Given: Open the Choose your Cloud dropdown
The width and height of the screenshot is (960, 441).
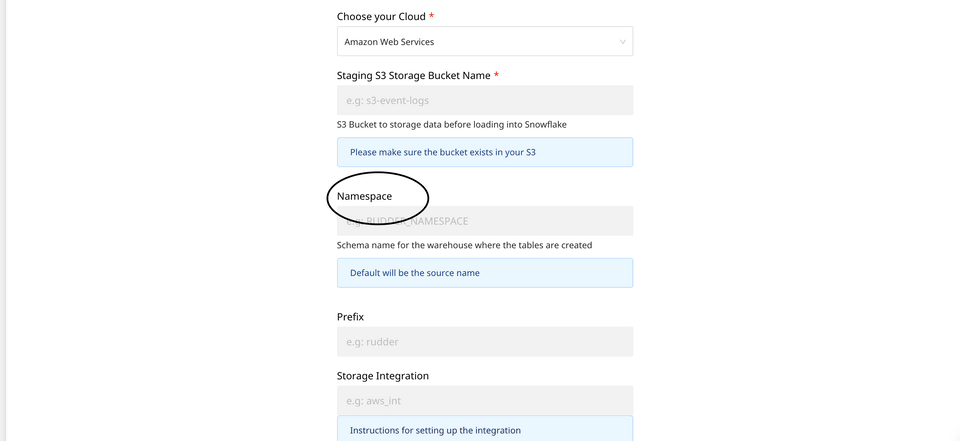Looking at the screenshot, I should (x=484, y=41).
